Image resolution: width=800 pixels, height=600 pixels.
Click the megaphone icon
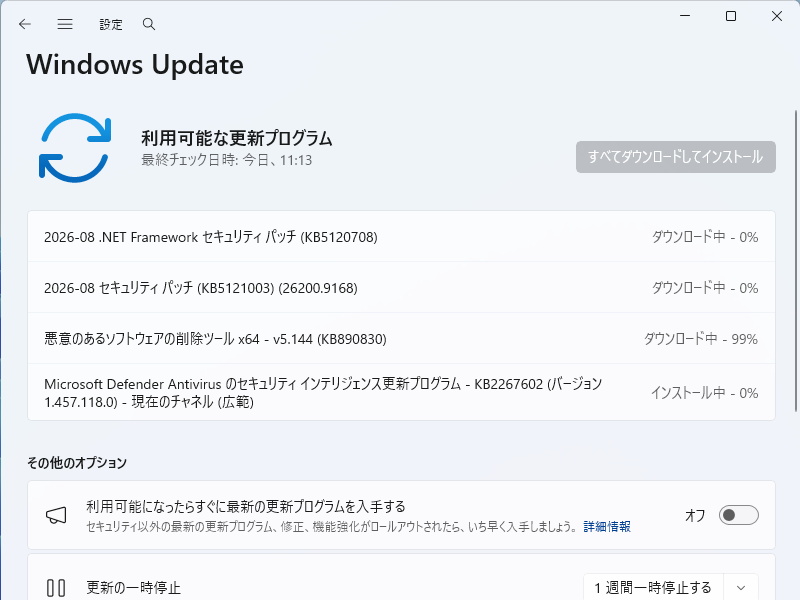[x=56, y=515]
